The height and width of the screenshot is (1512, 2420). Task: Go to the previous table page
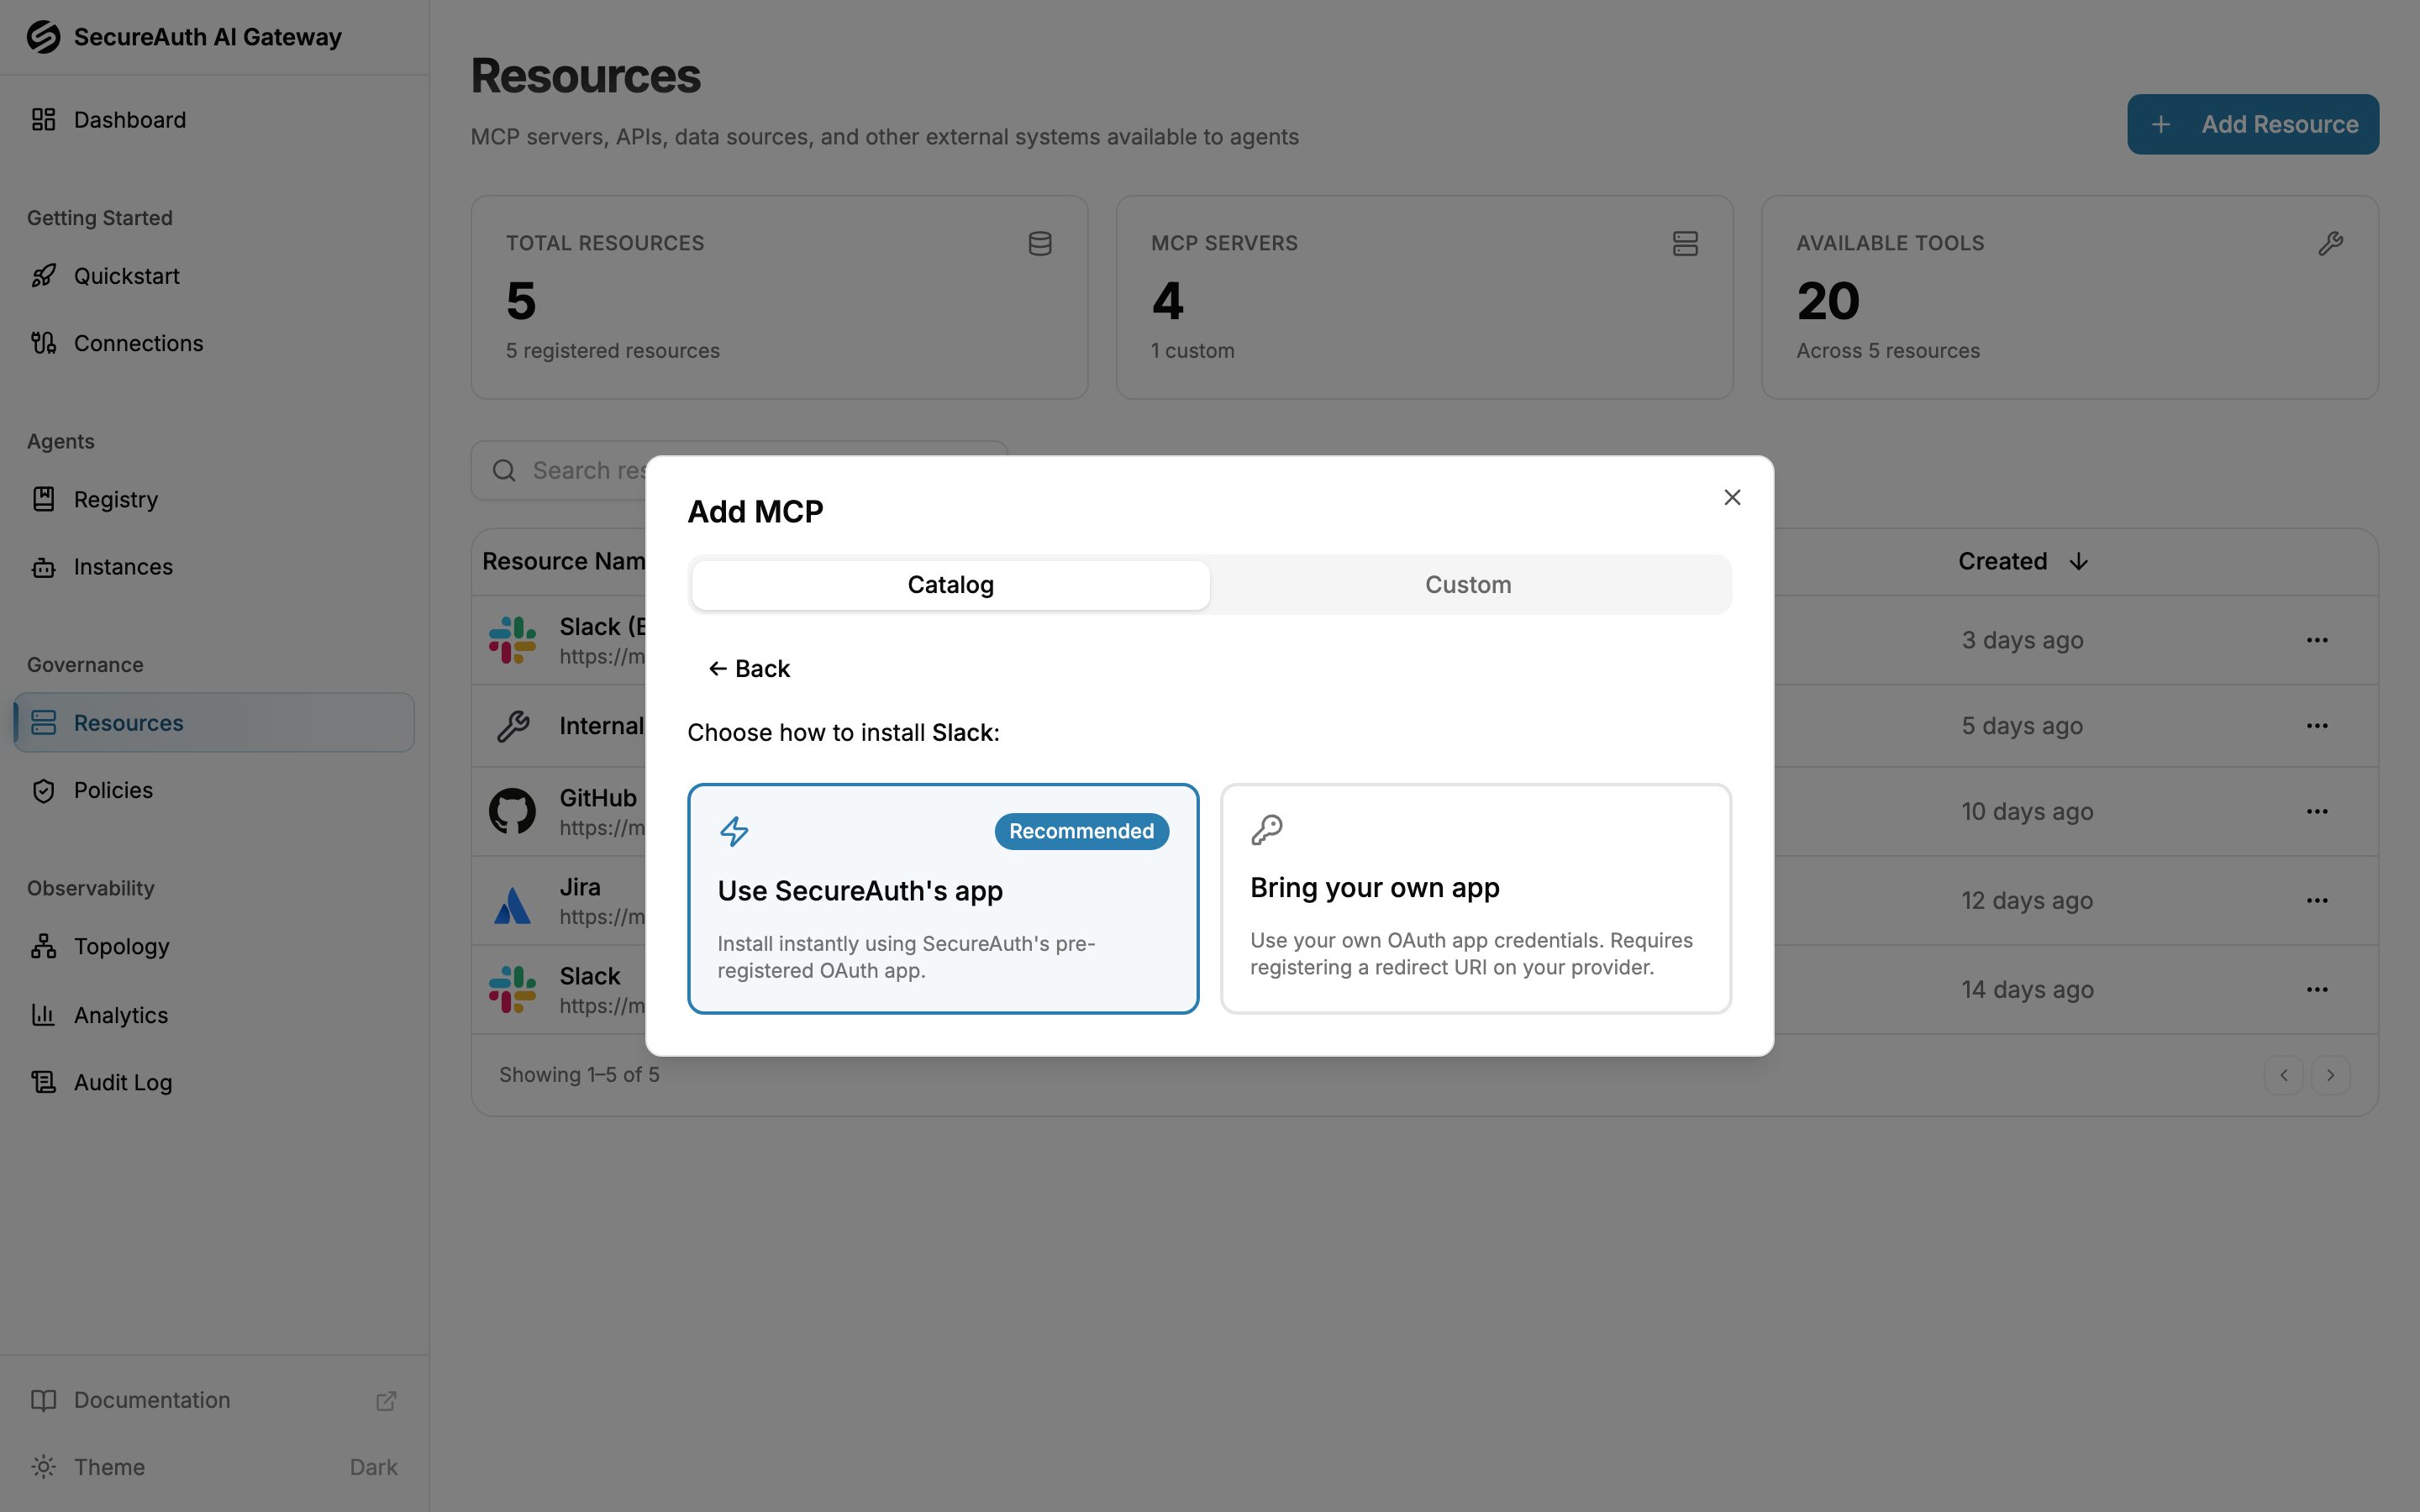click(2283, 1075)
